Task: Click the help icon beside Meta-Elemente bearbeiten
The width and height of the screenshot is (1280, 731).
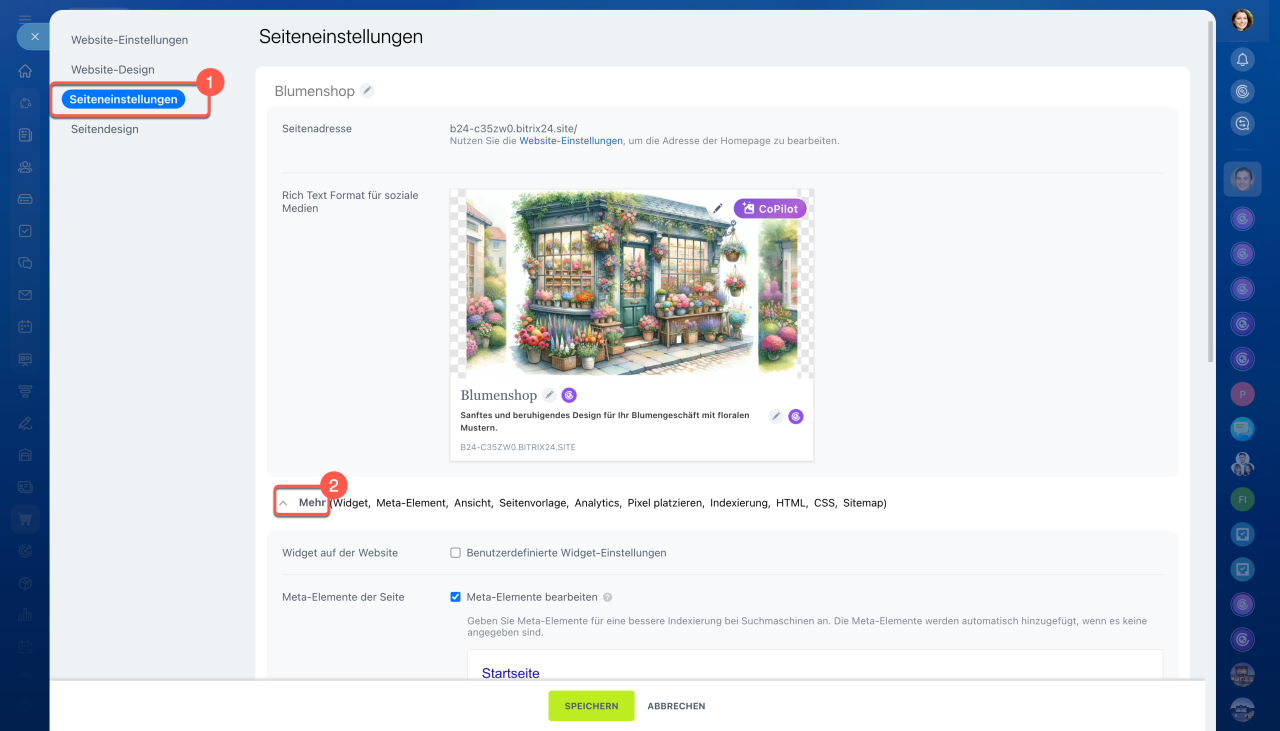Action: (608, 597)
